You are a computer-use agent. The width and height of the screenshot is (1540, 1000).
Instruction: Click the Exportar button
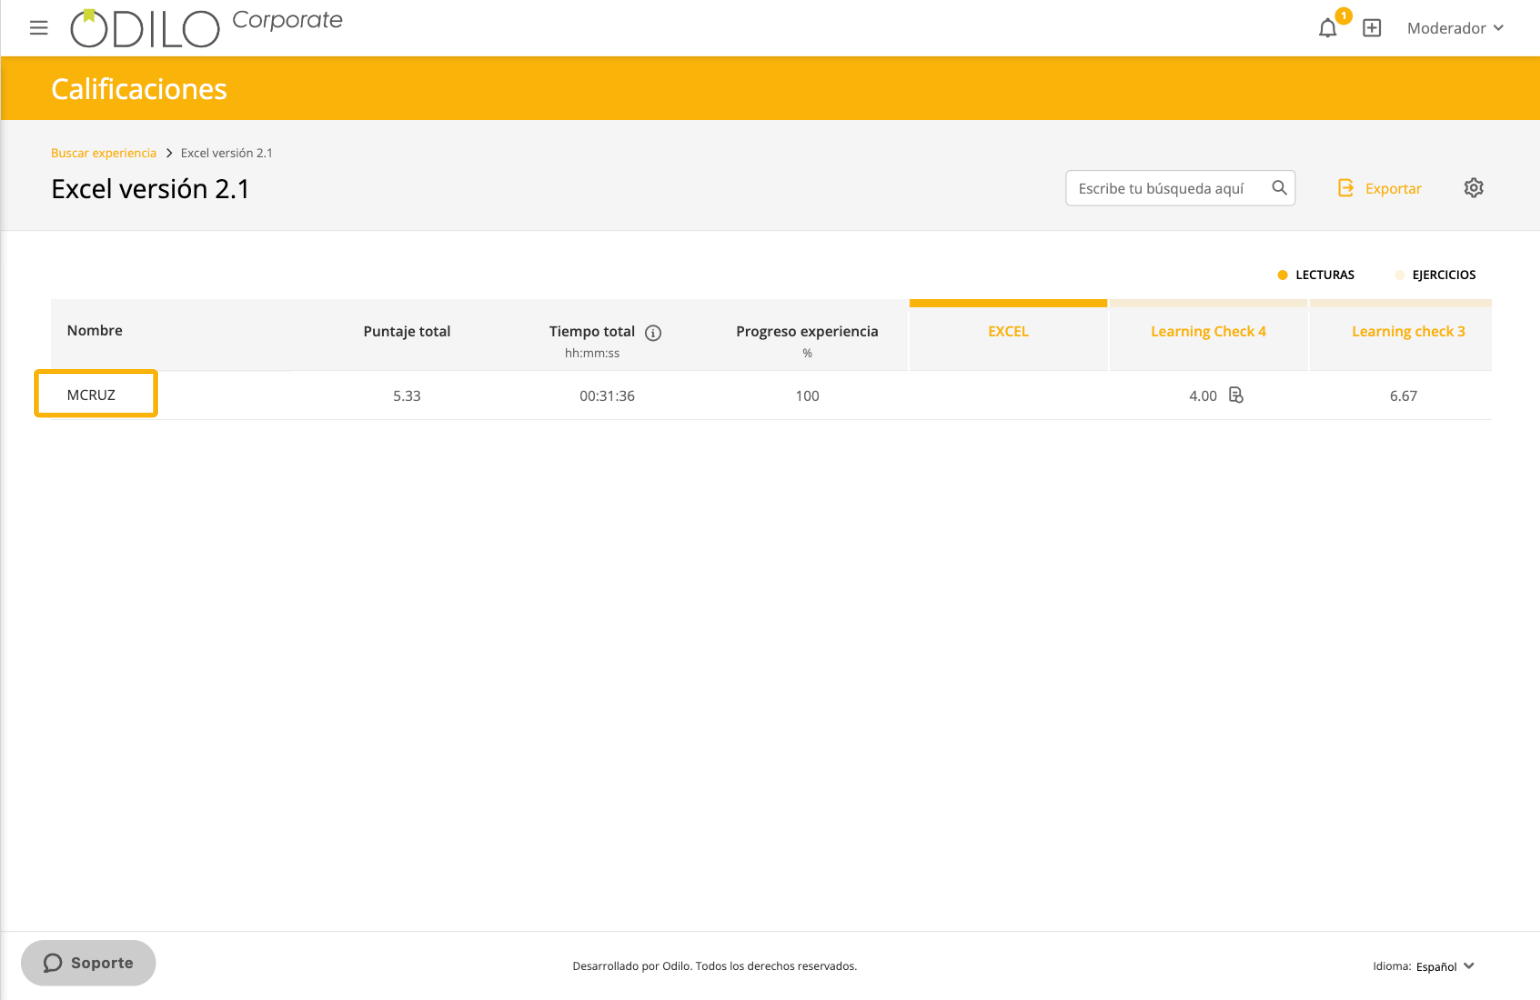[x=1379, y=188]
